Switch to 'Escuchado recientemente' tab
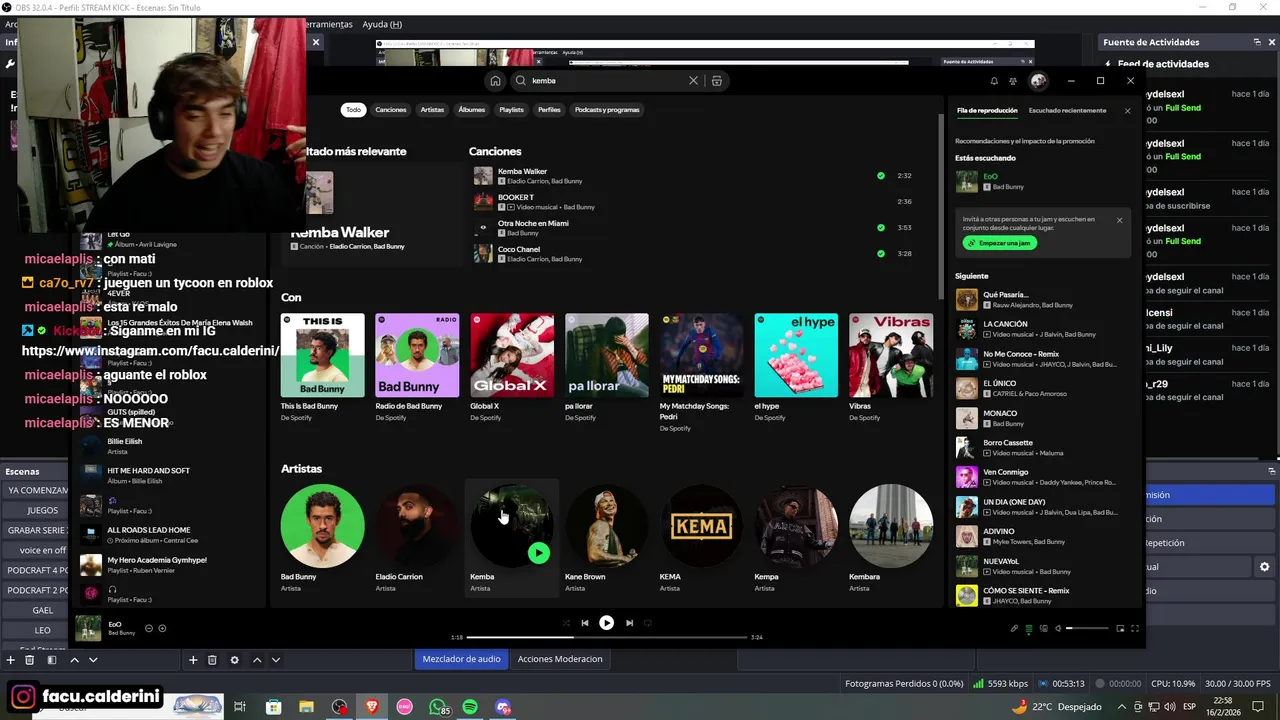This screenshot has height=720, width=1280. click(1067, 111)
